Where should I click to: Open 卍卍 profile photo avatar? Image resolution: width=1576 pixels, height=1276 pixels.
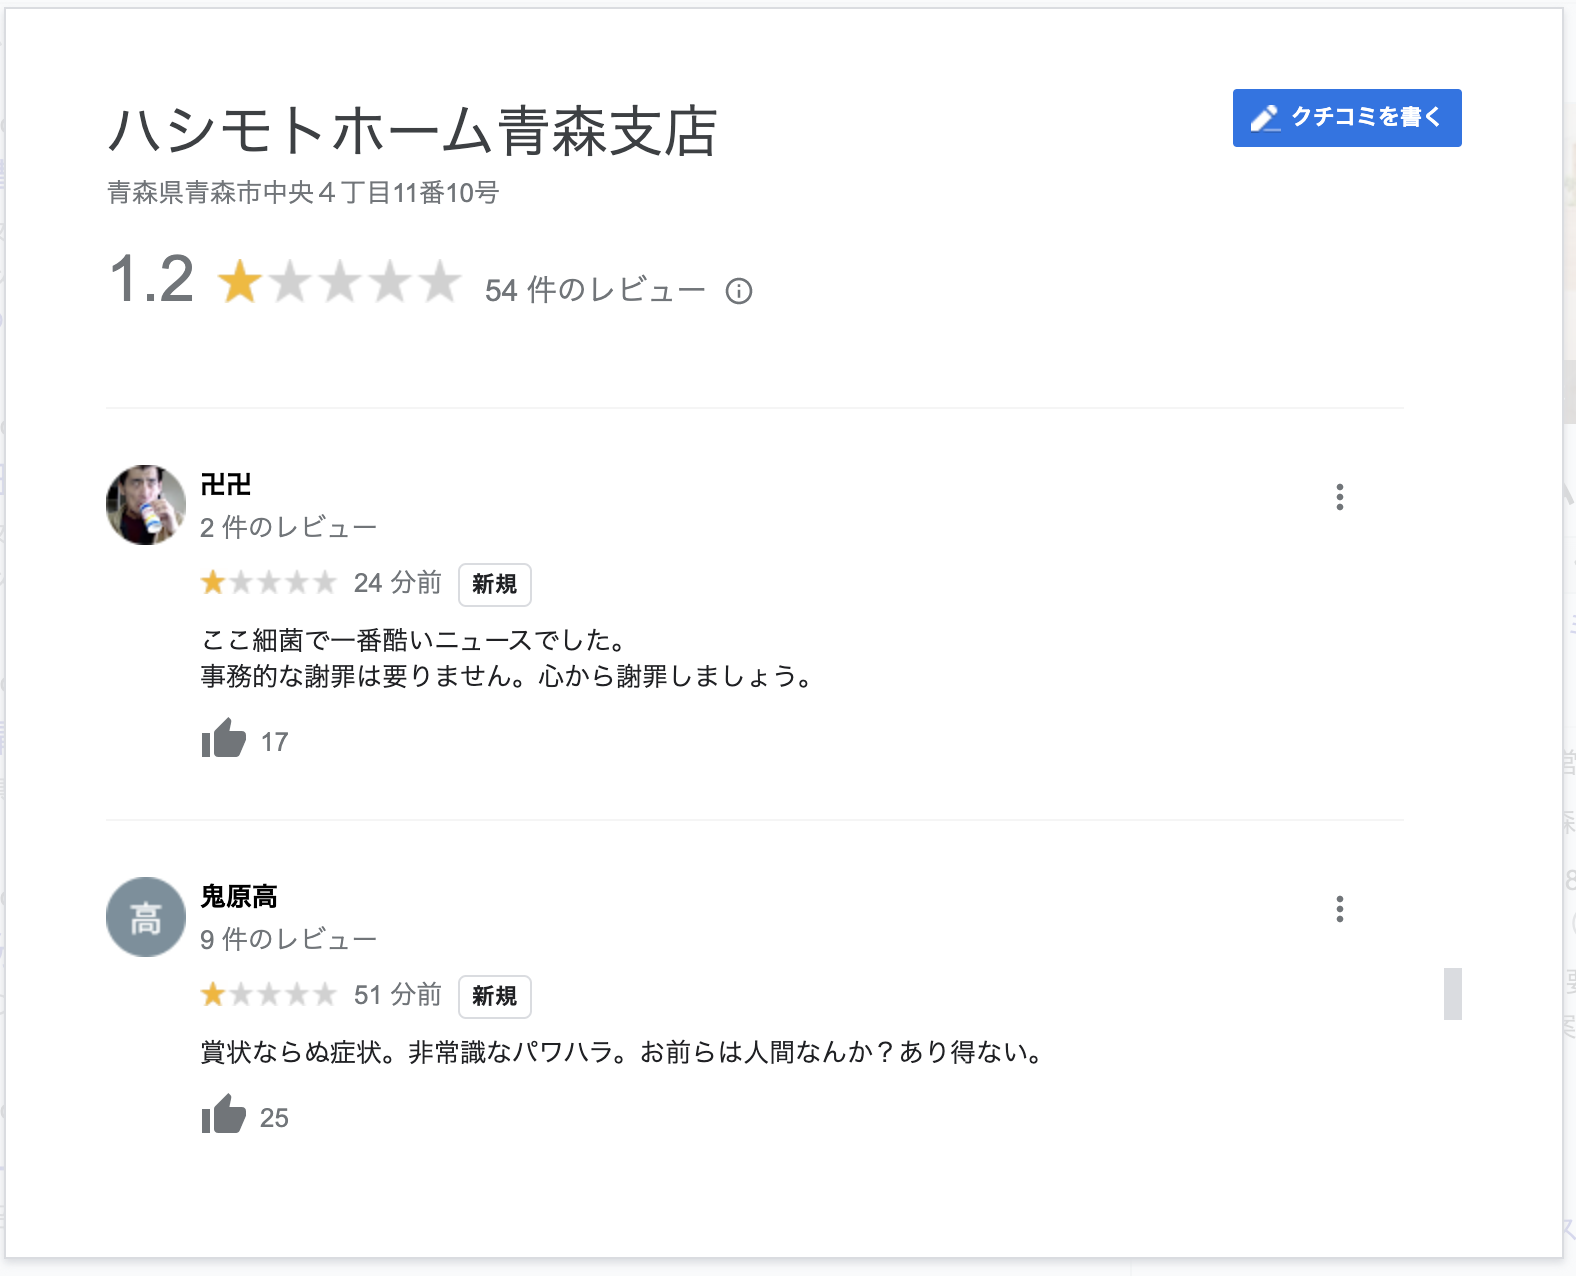coord(146,505)
